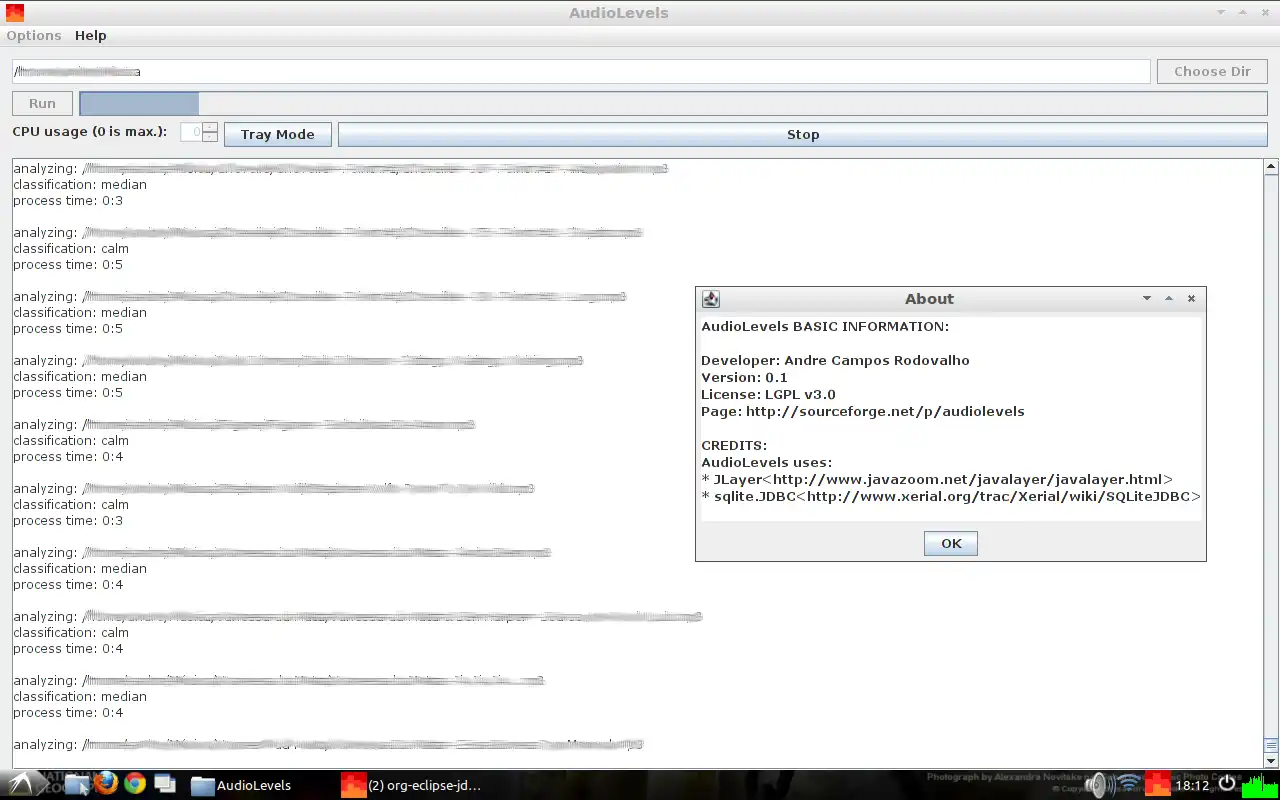Click 'AudioLevels BASIC INFORMATION:' heading

coord(825,326)
